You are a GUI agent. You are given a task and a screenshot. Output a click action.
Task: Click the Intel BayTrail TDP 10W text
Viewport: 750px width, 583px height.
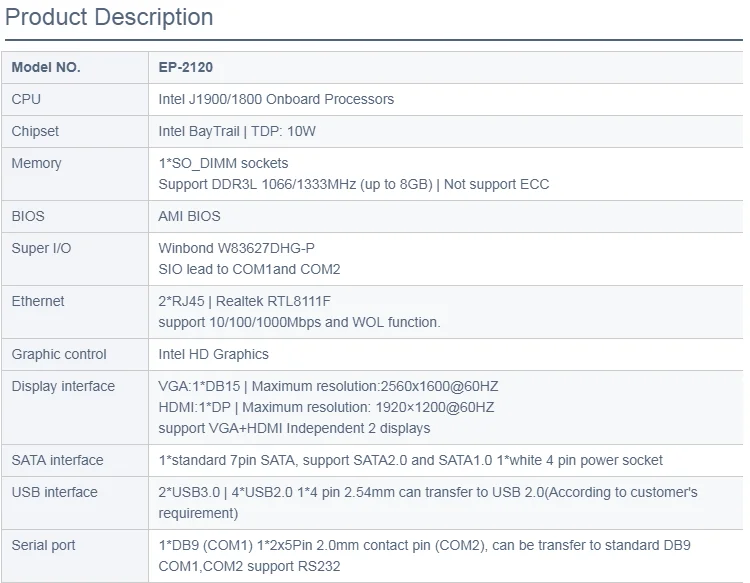coord(251,132)
